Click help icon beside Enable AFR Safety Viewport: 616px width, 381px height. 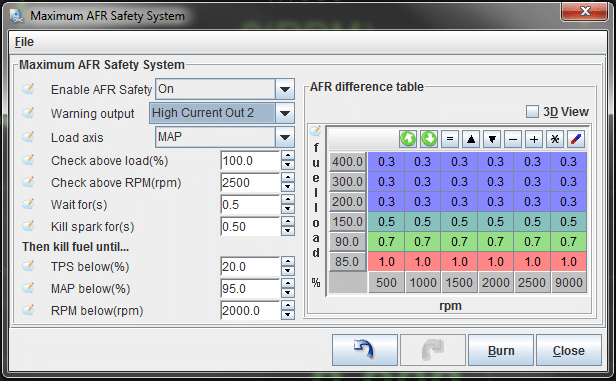(28, 89)
